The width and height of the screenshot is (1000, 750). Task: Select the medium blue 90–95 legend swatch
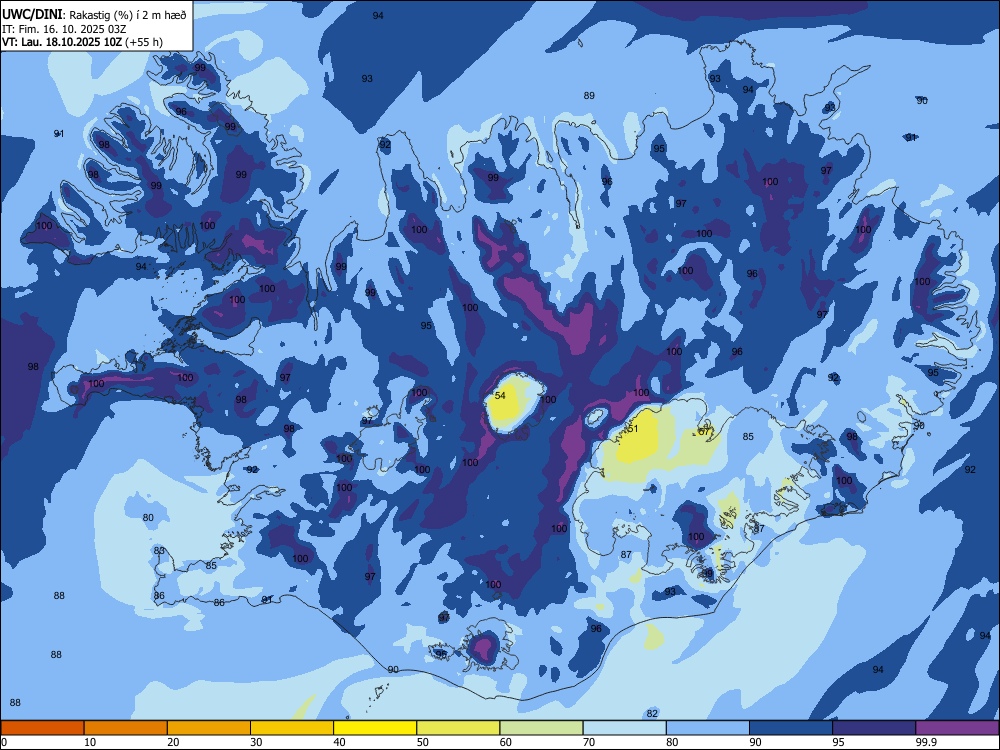[791, 728]
